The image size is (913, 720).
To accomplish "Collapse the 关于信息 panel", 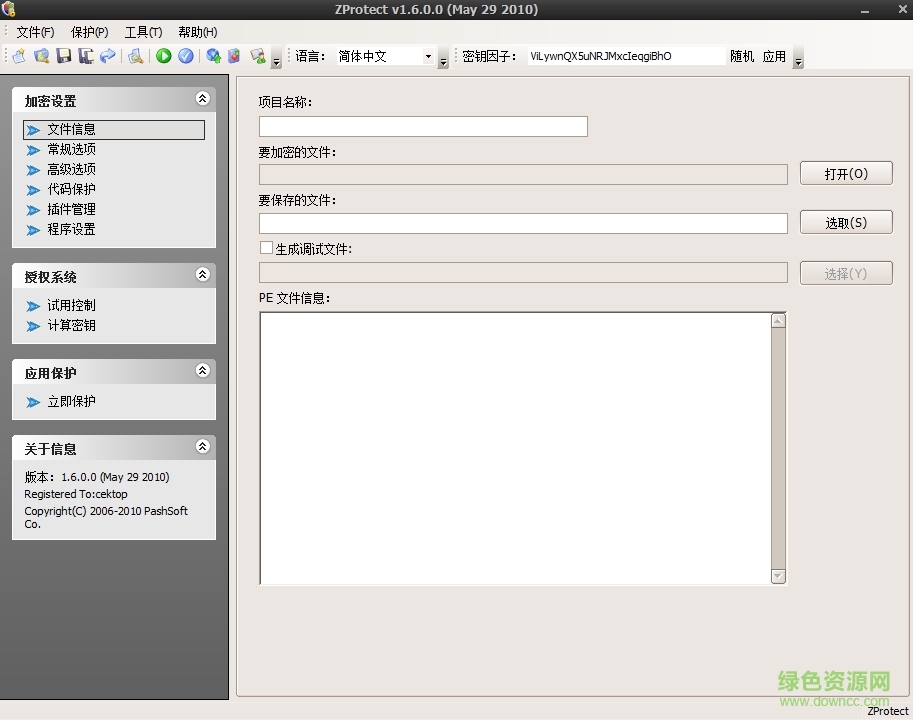I will pos(202,447).
